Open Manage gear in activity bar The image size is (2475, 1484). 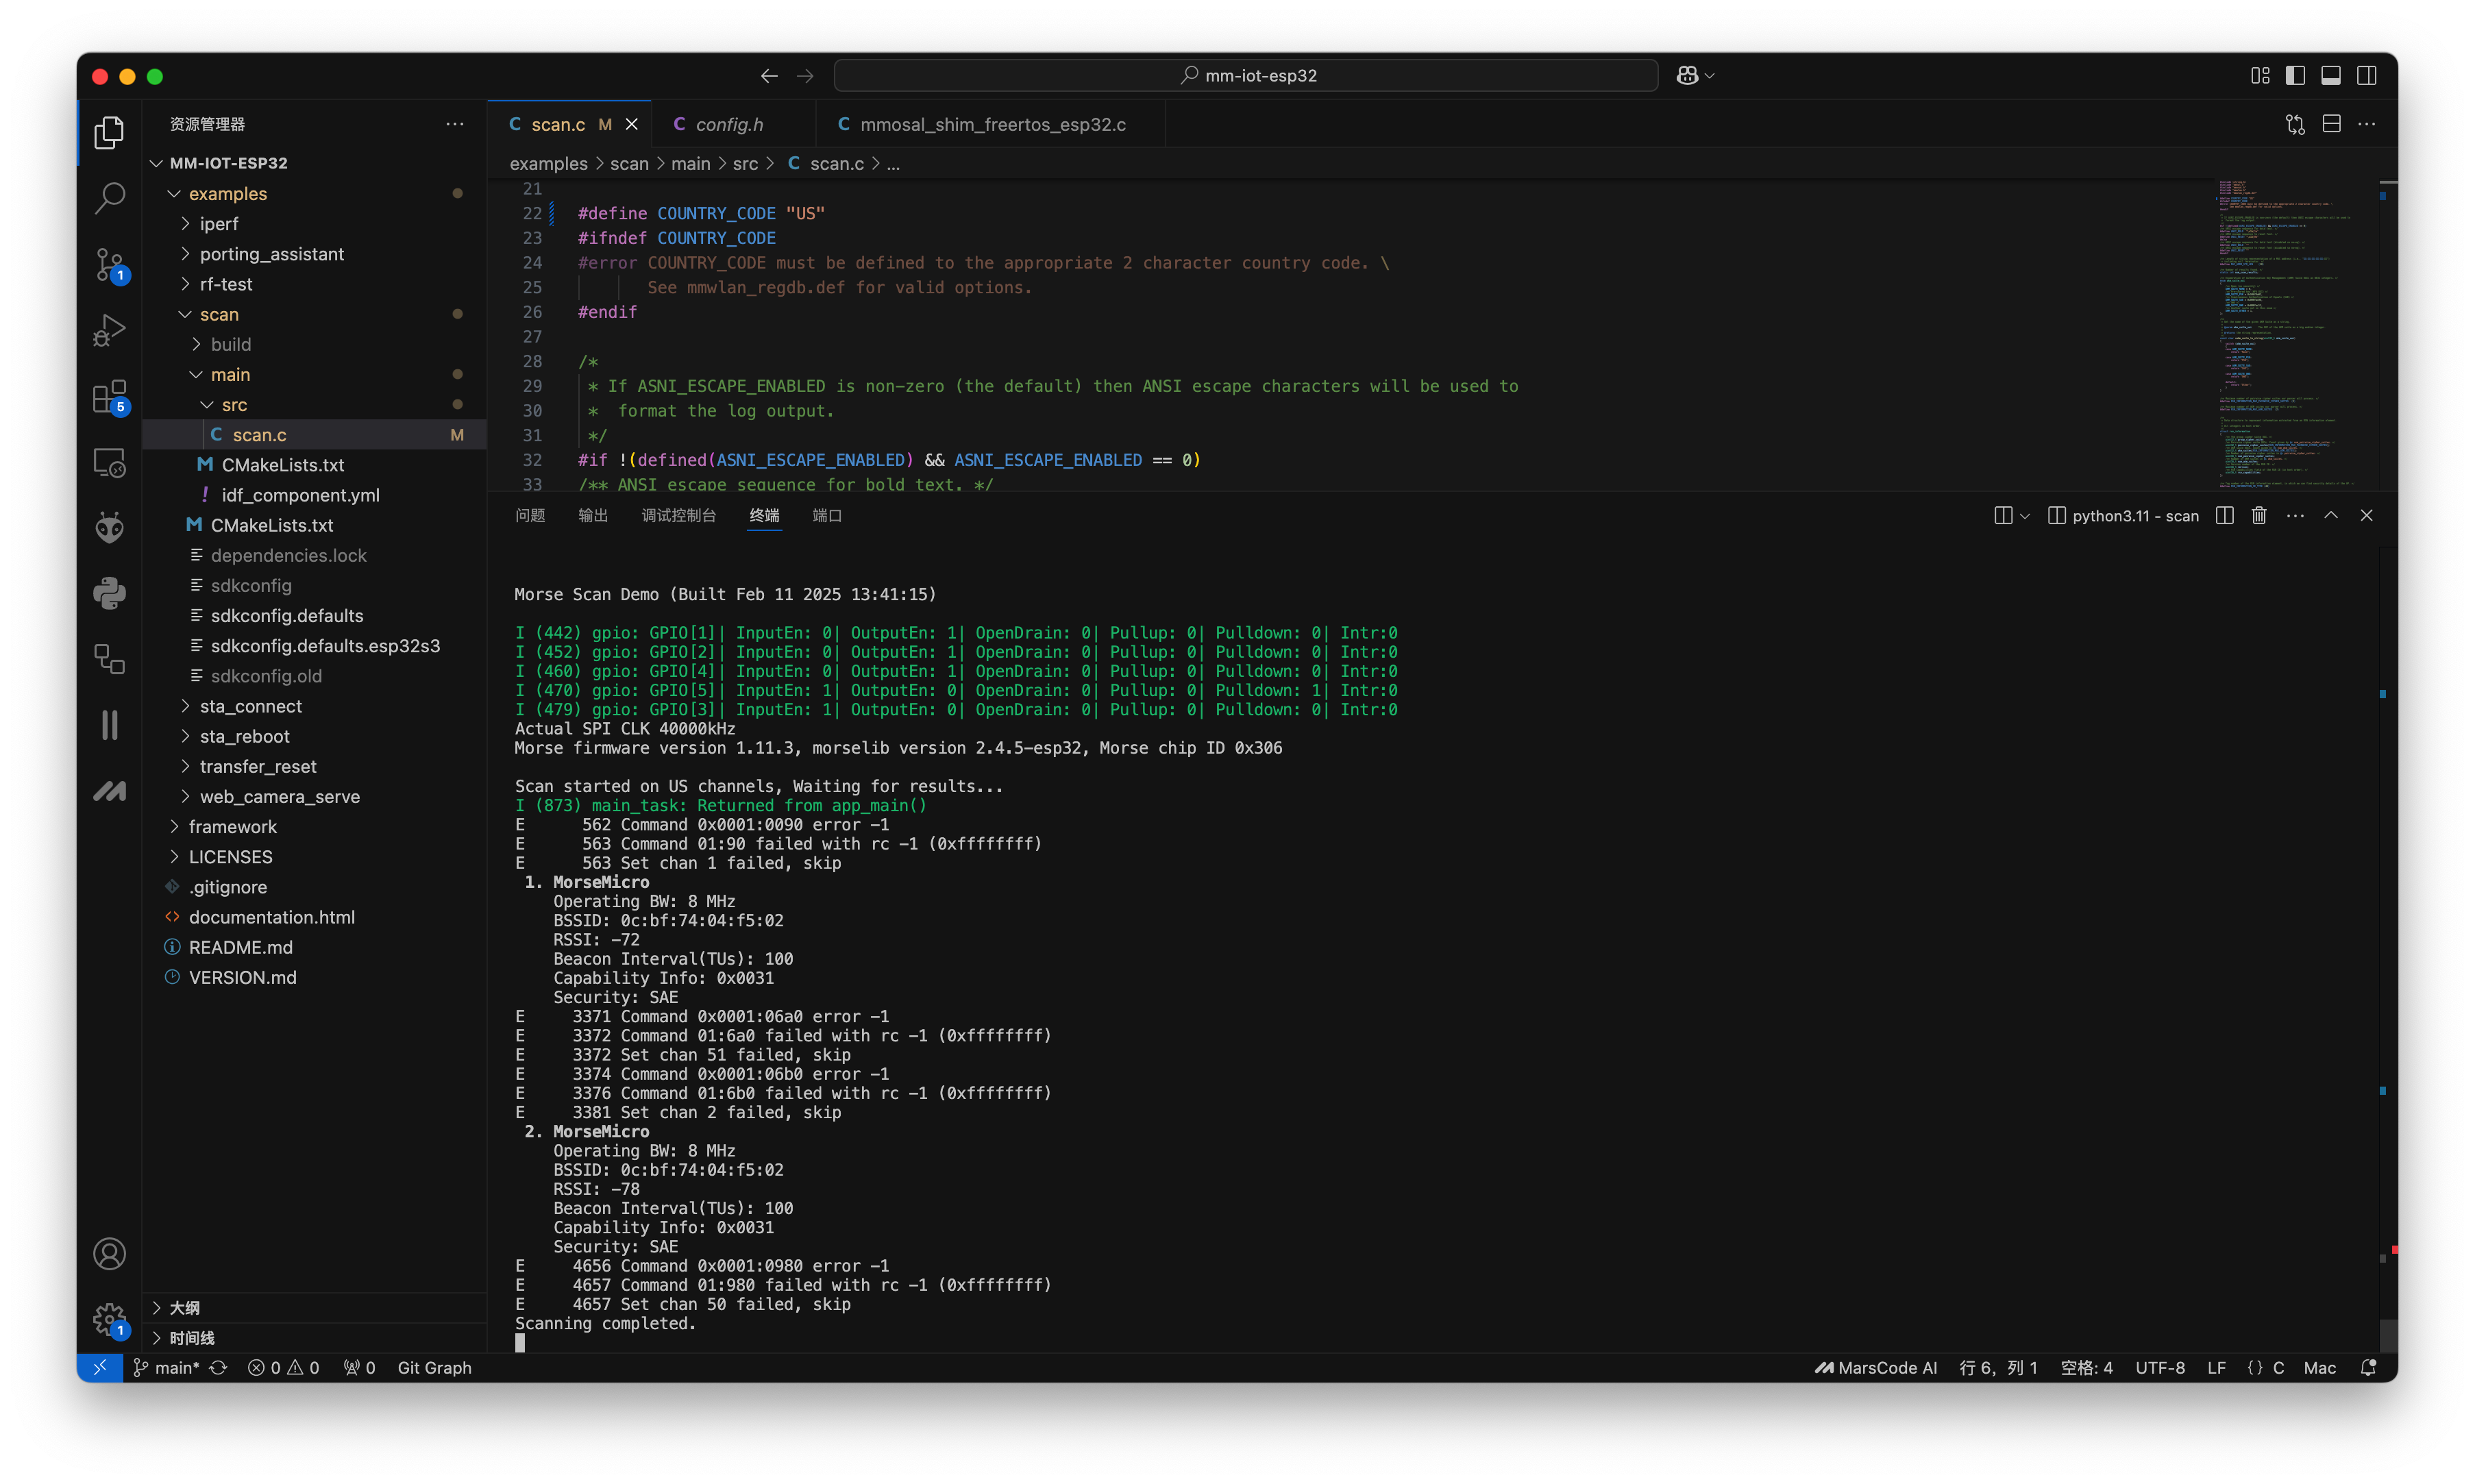tap(109, 1319)
